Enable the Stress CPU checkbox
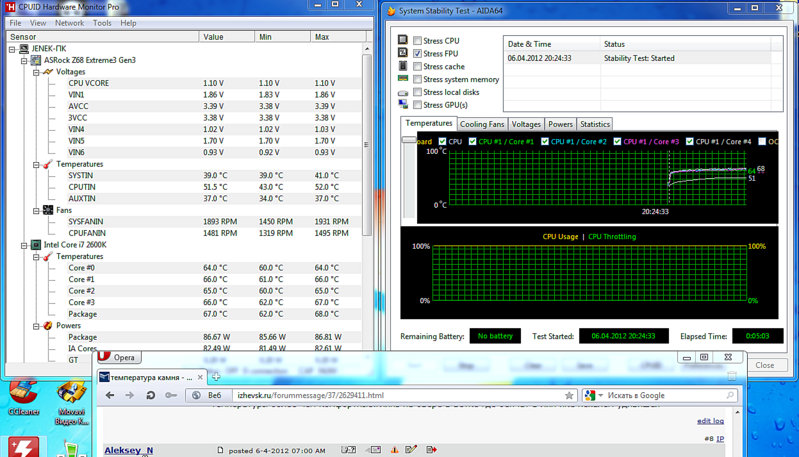Viewport: 799px width, 457px height. coord(417,41)
